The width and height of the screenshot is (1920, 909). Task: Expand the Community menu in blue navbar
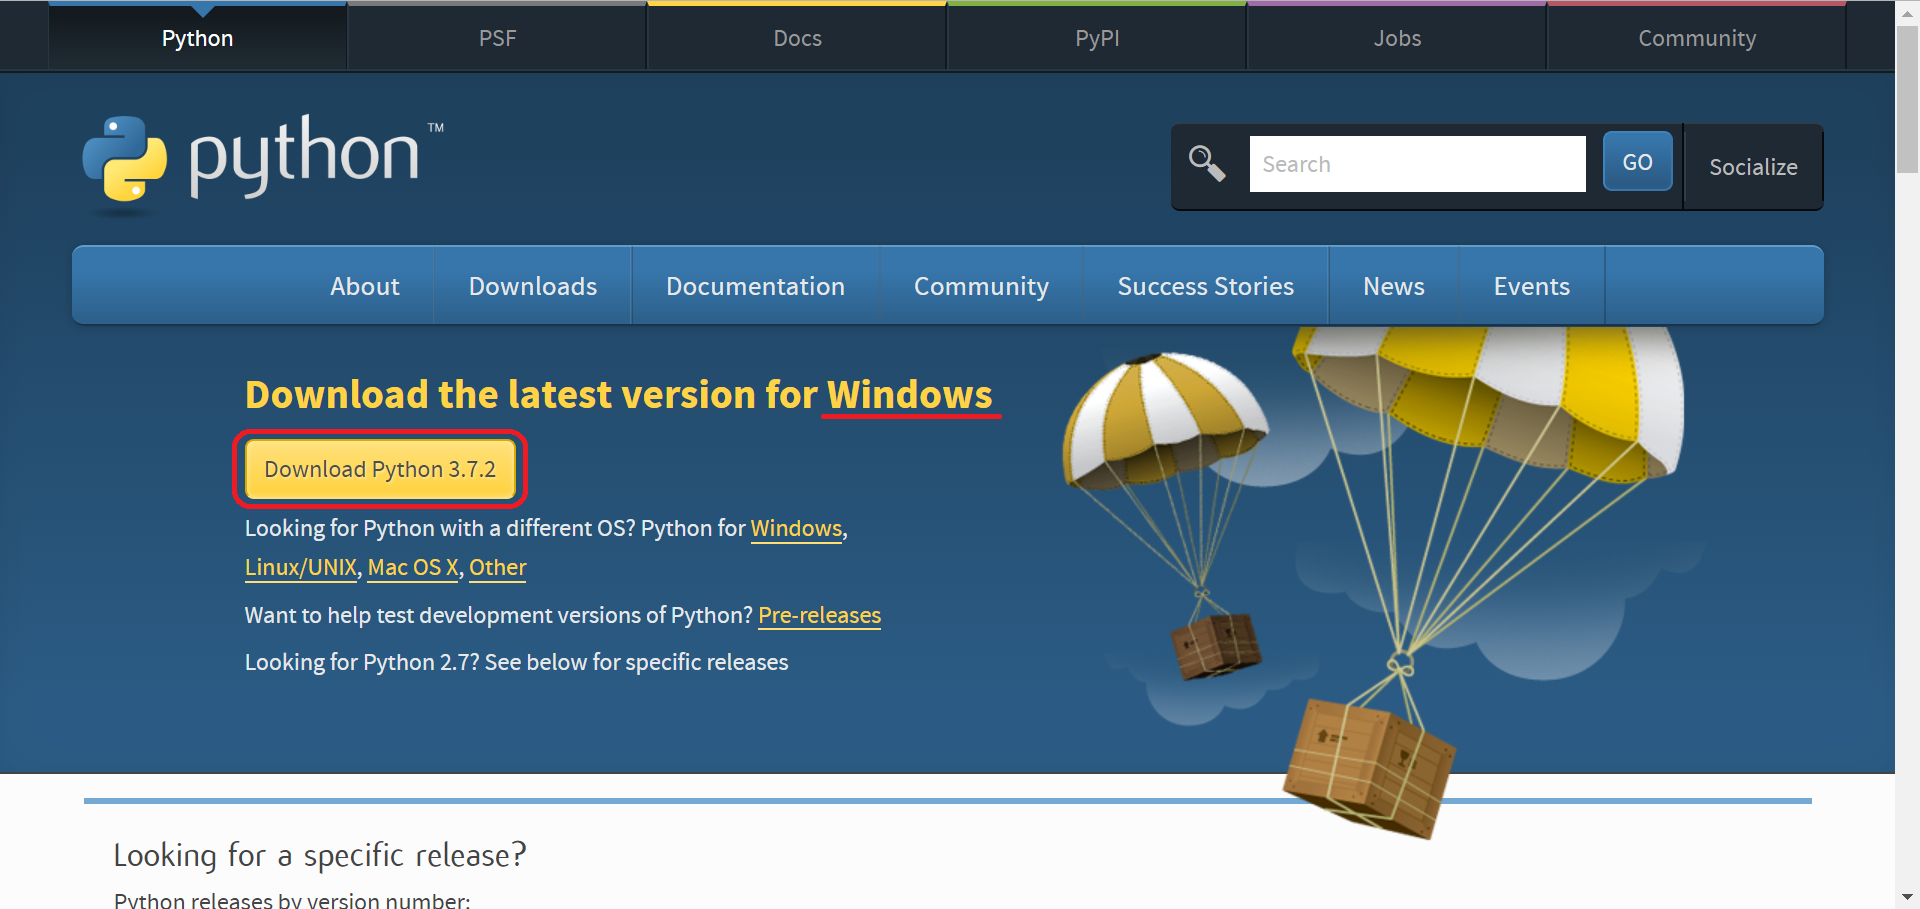980,286
